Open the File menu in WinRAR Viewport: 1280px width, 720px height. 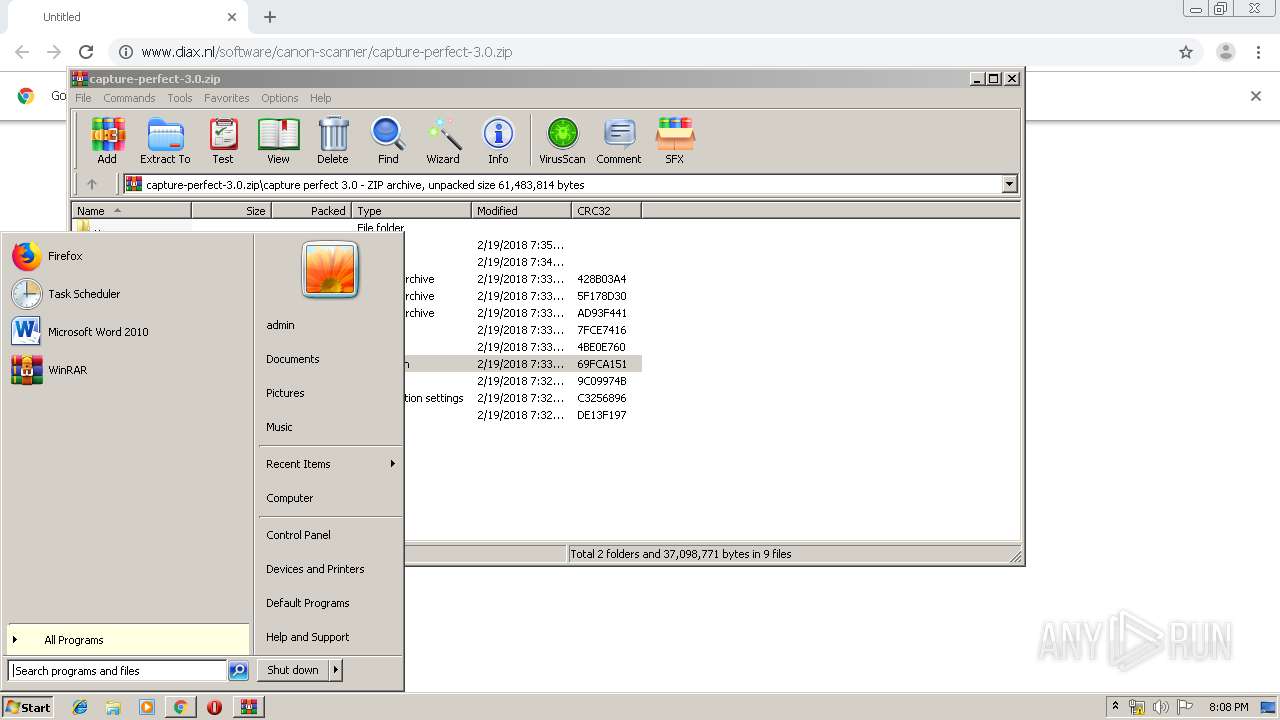pyautogui.click(x=83, y=98)
